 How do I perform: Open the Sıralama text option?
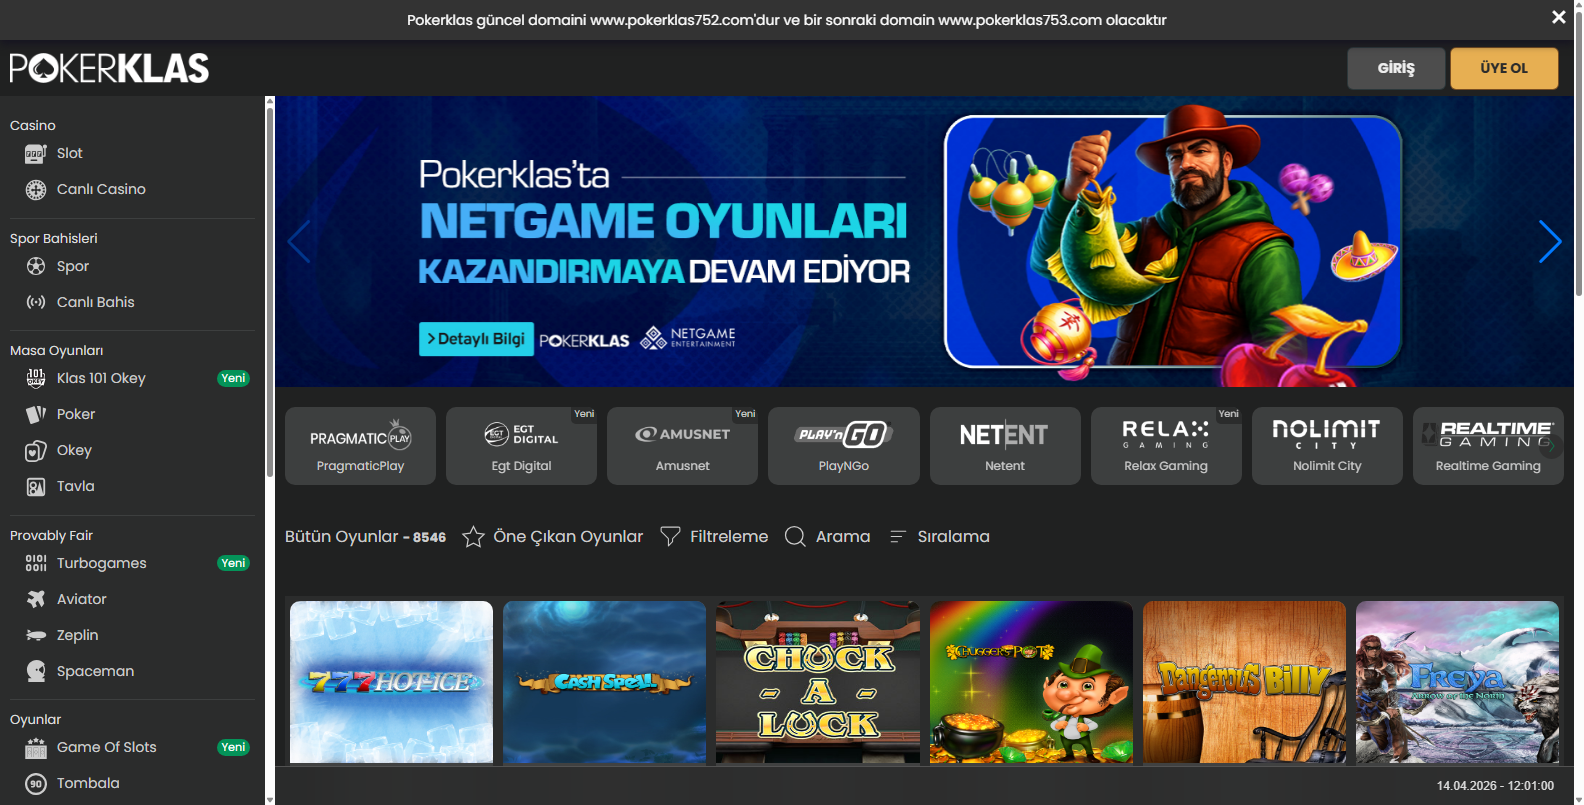953,537
